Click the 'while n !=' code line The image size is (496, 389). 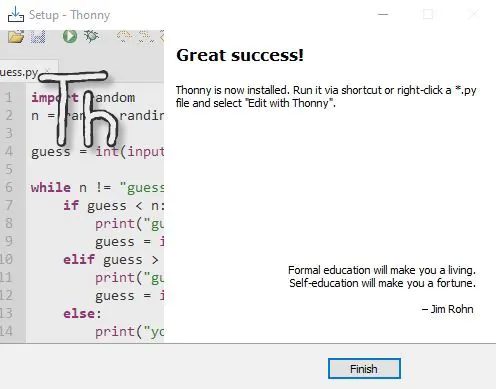coord(97,187)
